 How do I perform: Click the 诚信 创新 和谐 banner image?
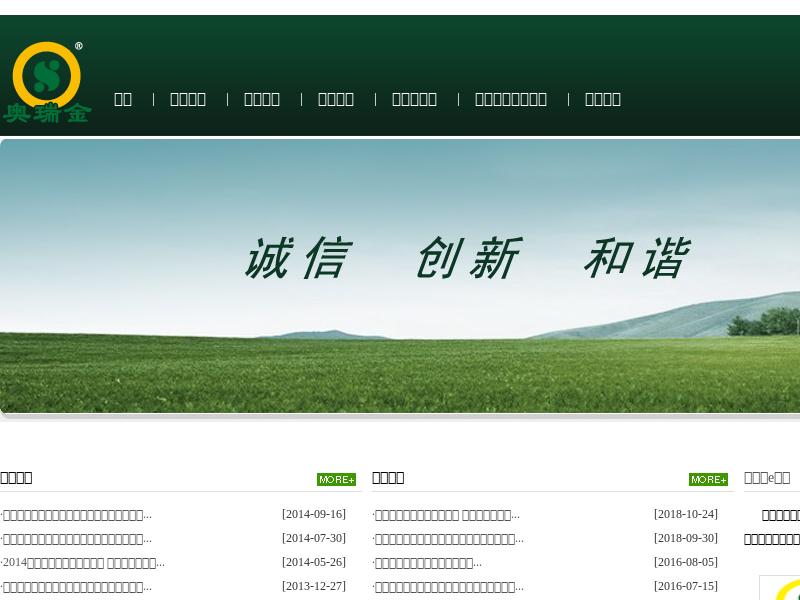coord(400,276)
